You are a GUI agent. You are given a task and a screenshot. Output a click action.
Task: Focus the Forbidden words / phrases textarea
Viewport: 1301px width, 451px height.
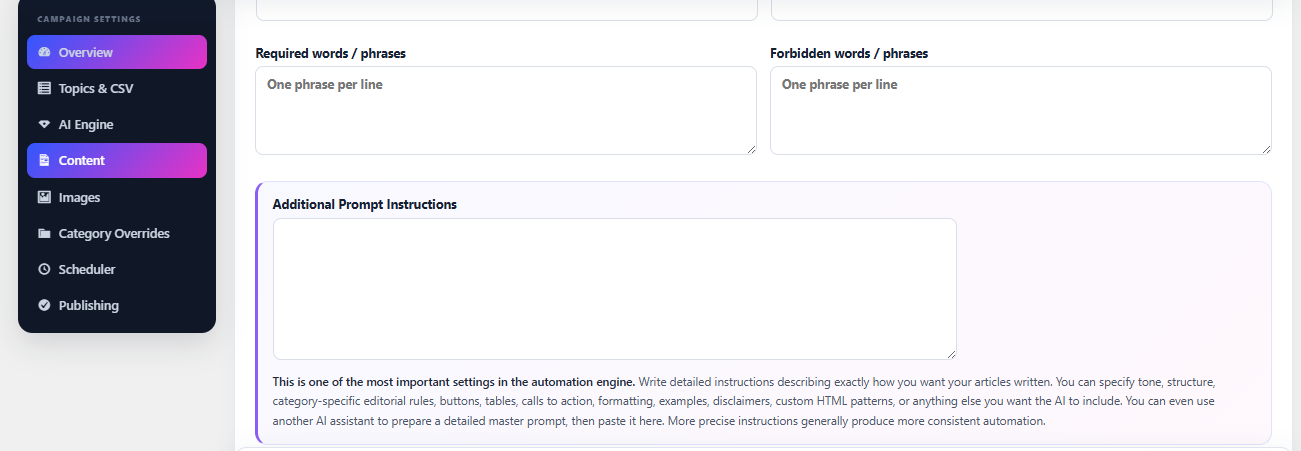tap(1021, 110)
